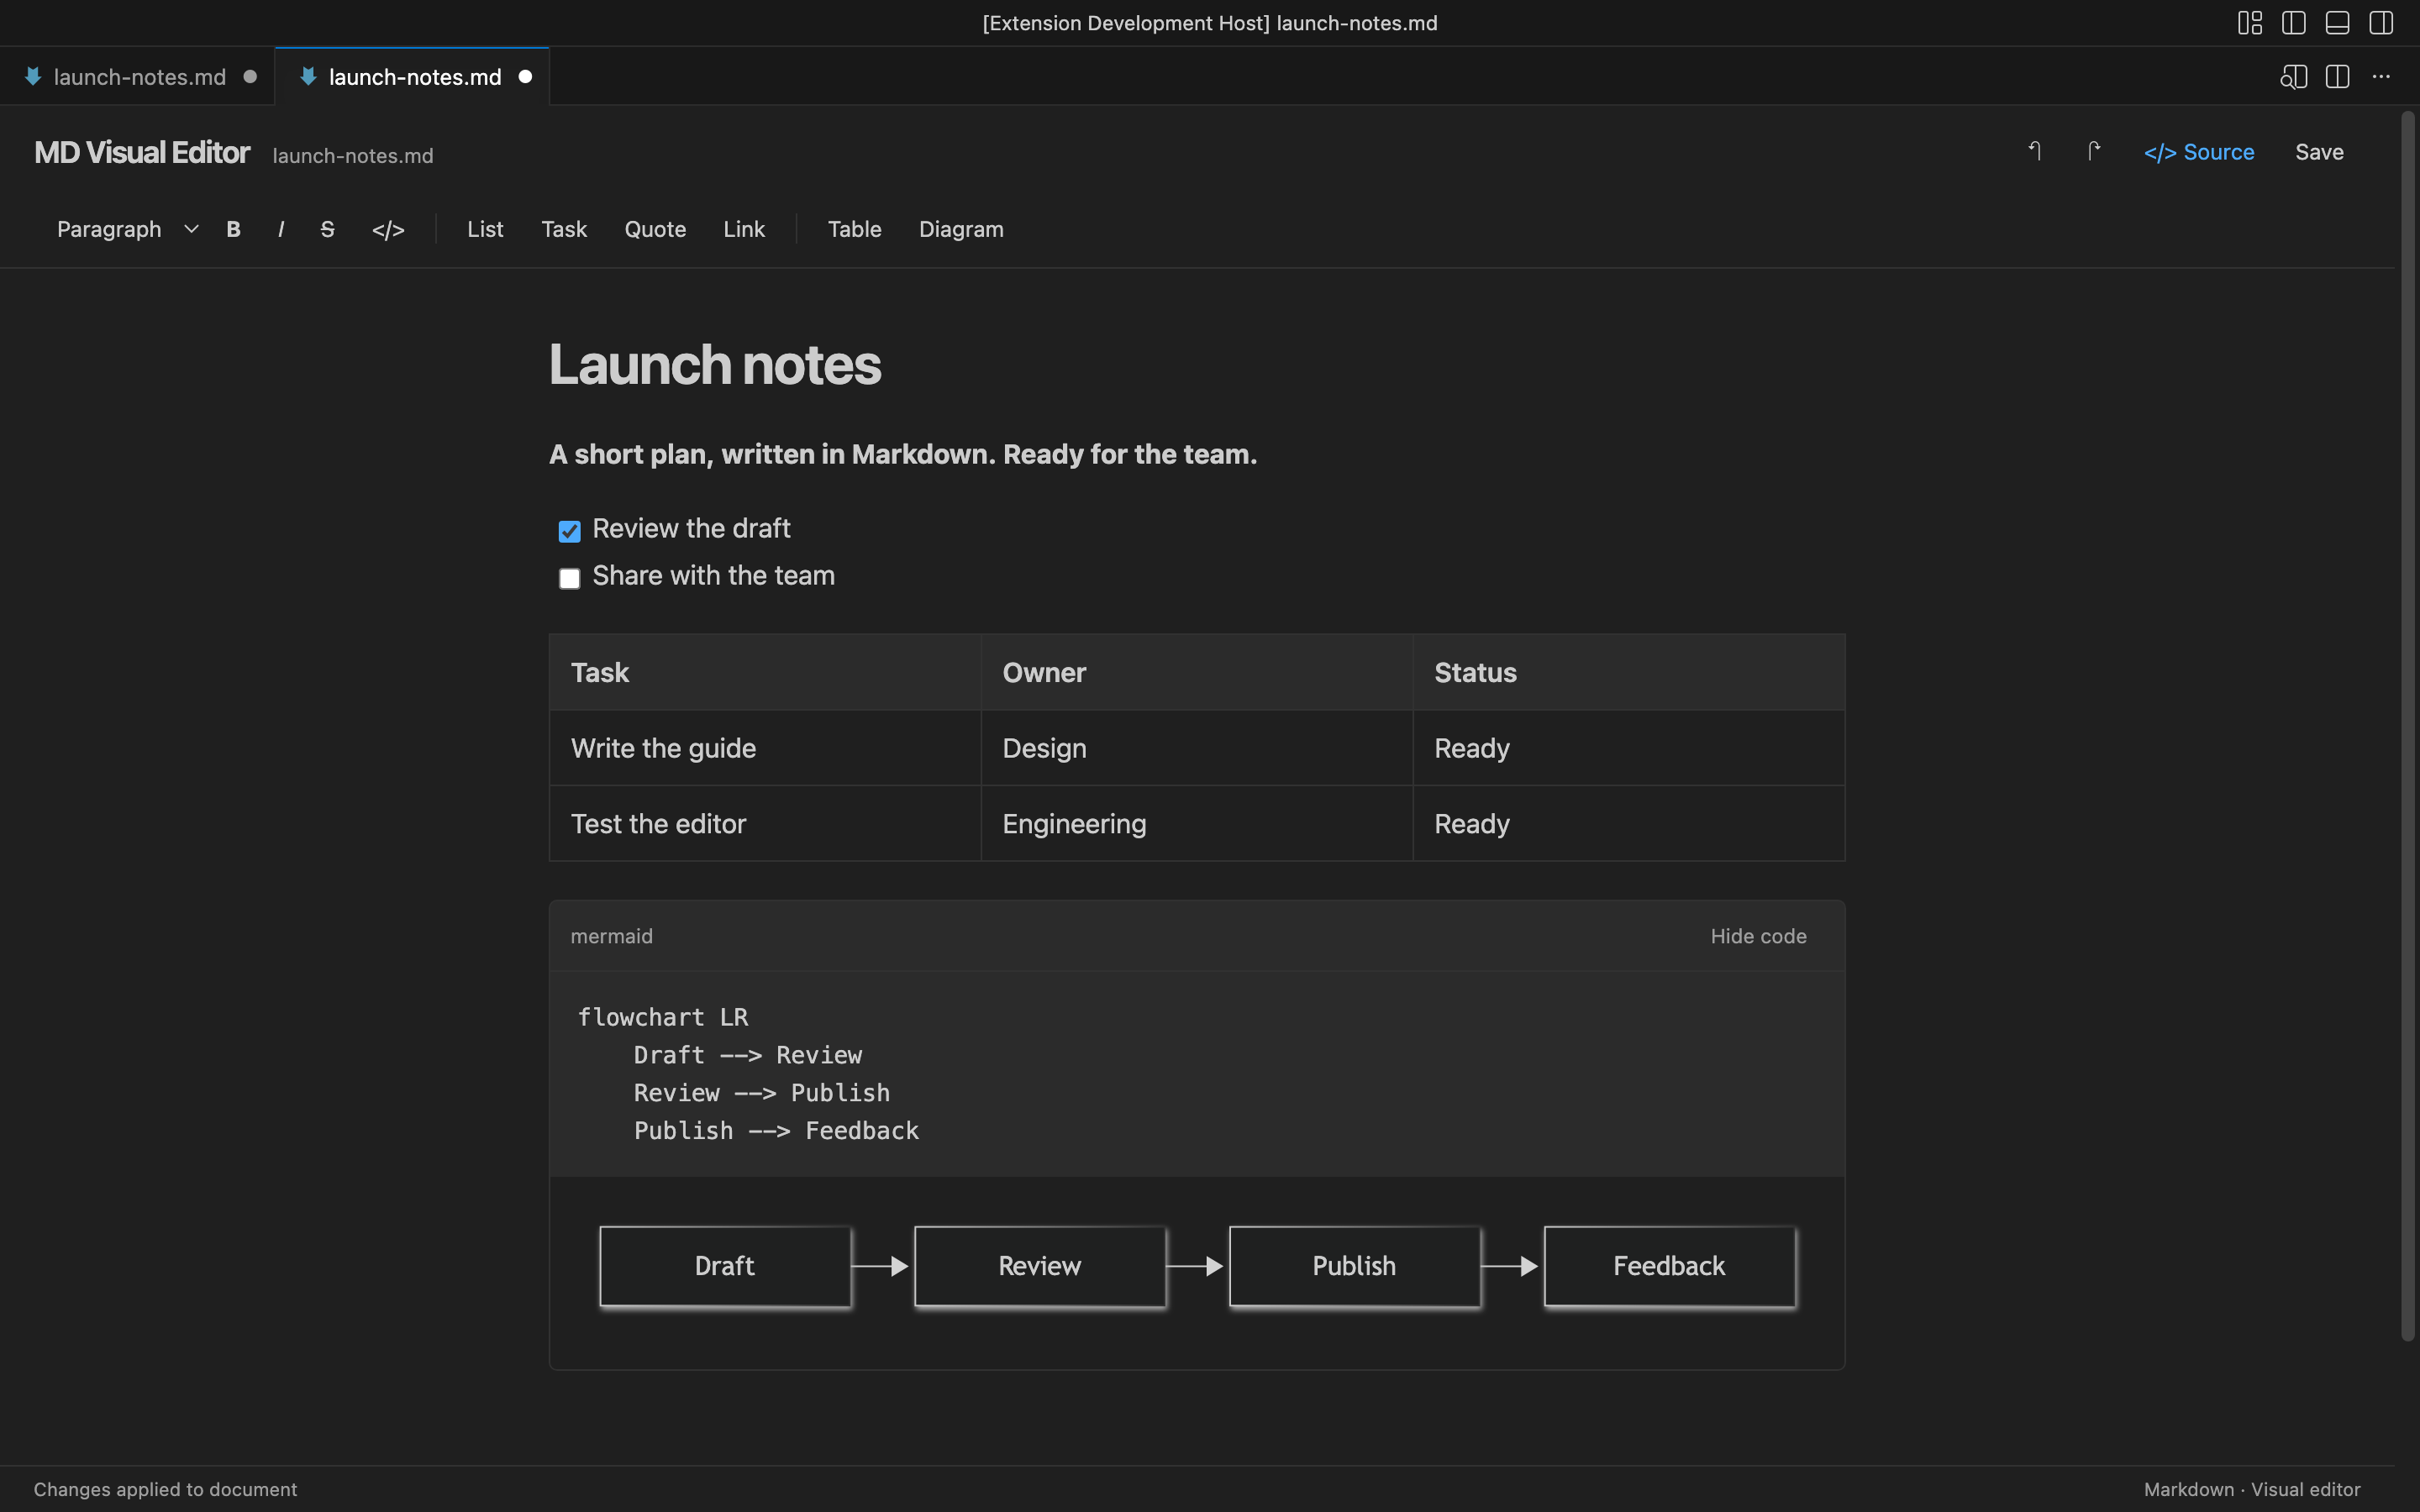Toggle italic formatting in the toolbar
Viewport: 2420px width, 1512px height.
[281, 229]
